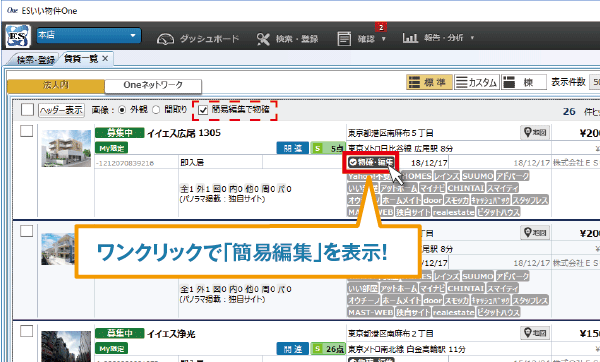Select the 法人内 tab

[56, 86]
